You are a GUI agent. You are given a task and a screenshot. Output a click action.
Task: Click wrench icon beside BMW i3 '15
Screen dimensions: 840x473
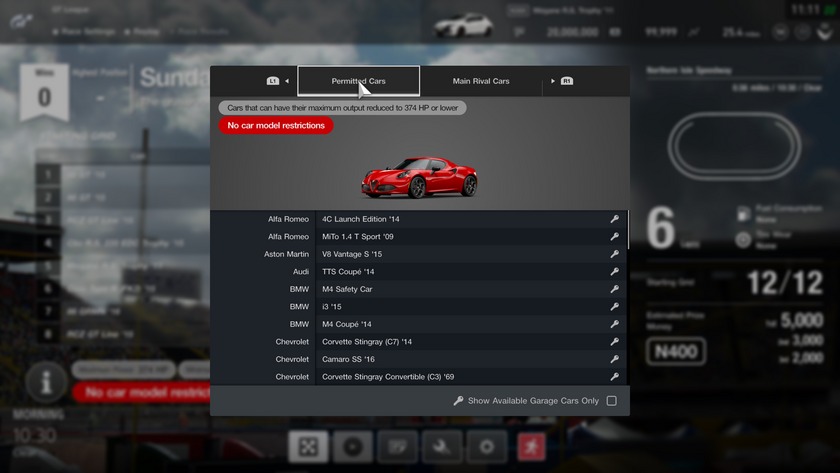tap(614, 307)
